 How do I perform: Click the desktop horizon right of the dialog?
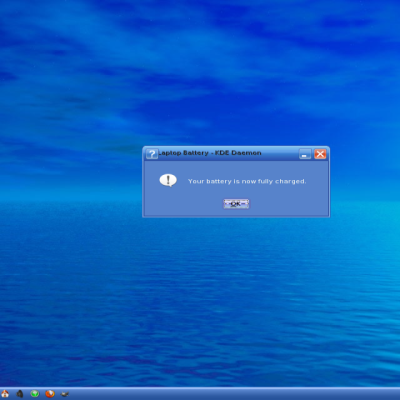pyautogui.click(x=365, y=201)
